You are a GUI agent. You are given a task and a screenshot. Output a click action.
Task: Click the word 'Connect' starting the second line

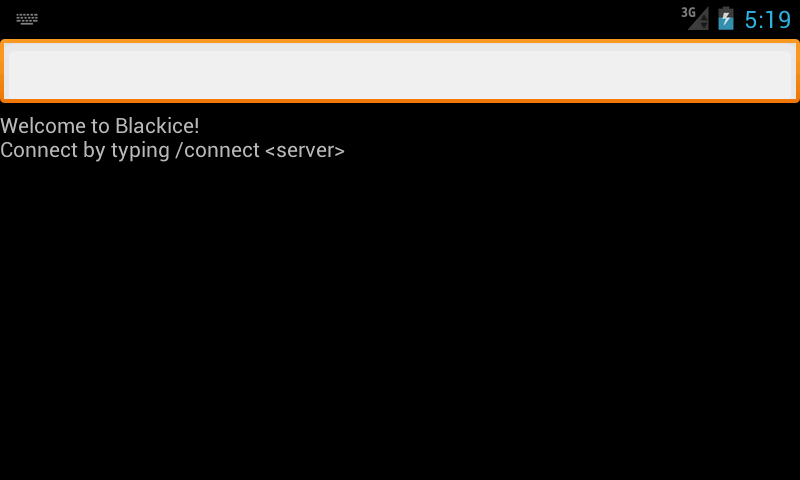(38, 151)
